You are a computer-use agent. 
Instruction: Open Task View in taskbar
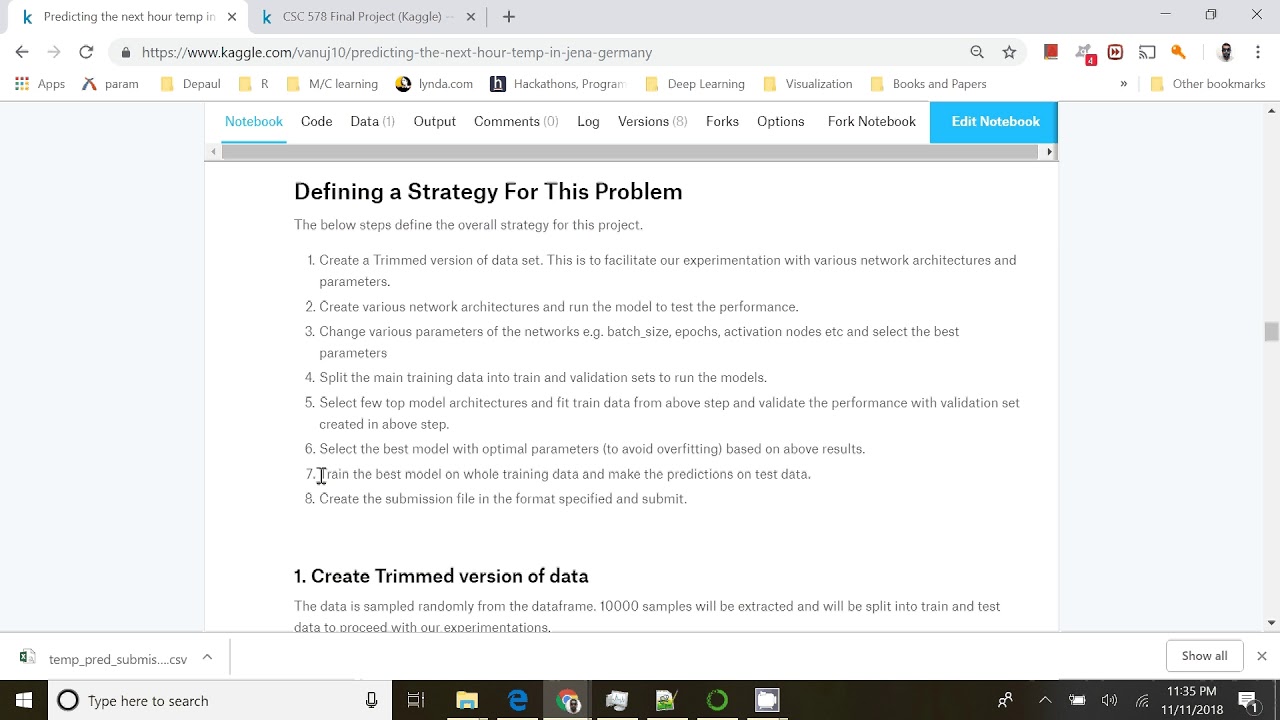pos(416,700)
